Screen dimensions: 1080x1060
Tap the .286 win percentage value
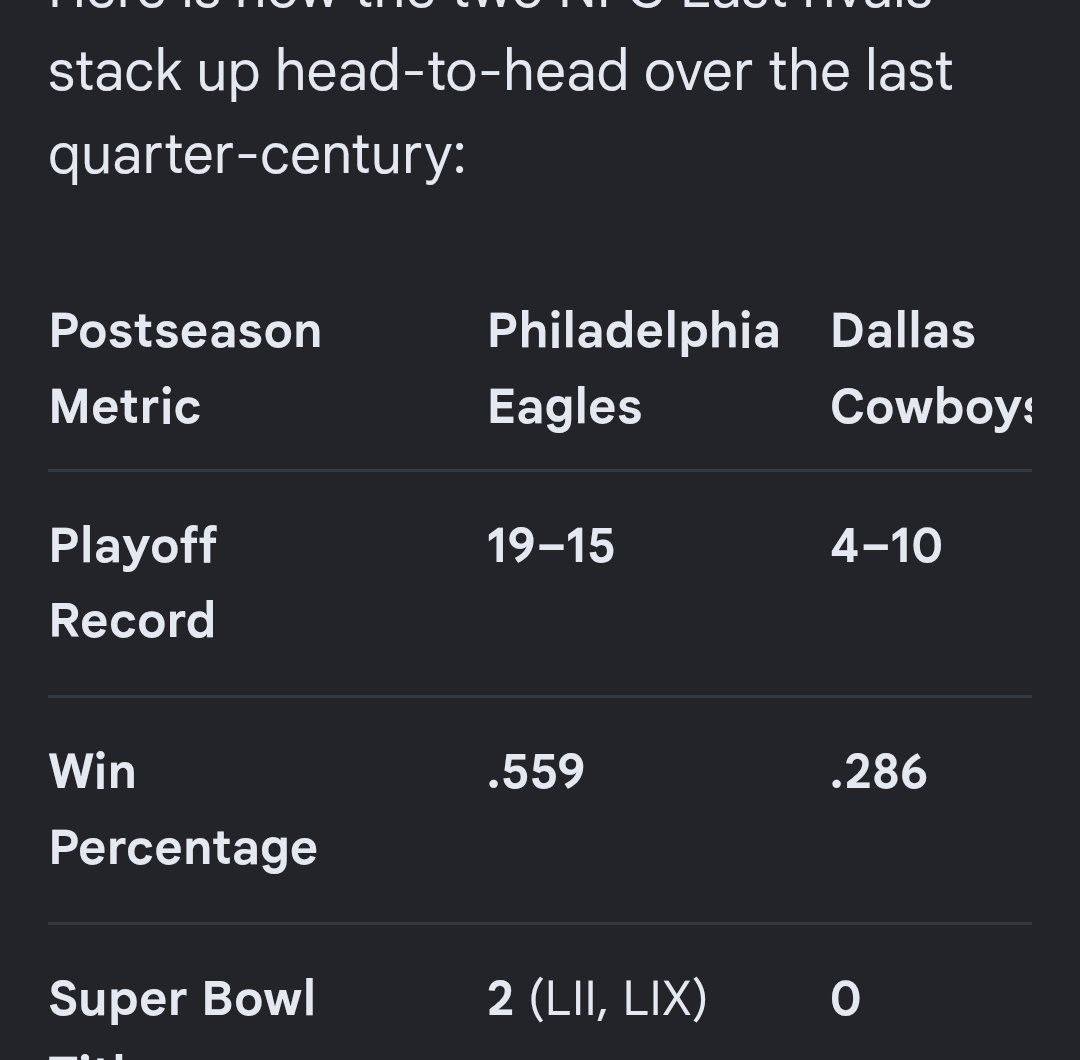(x=879, y=771)
